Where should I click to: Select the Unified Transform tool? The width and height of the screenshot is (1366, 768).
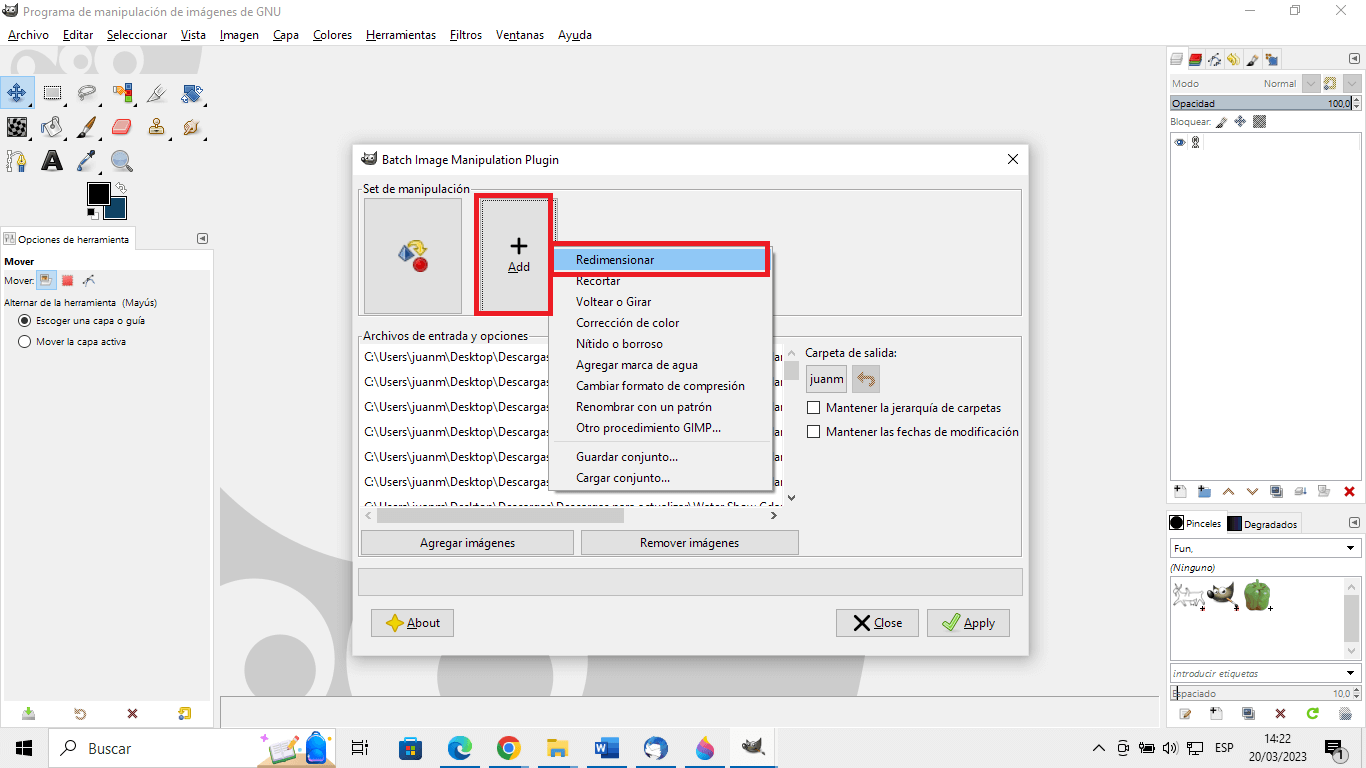[x=192, y=94]
